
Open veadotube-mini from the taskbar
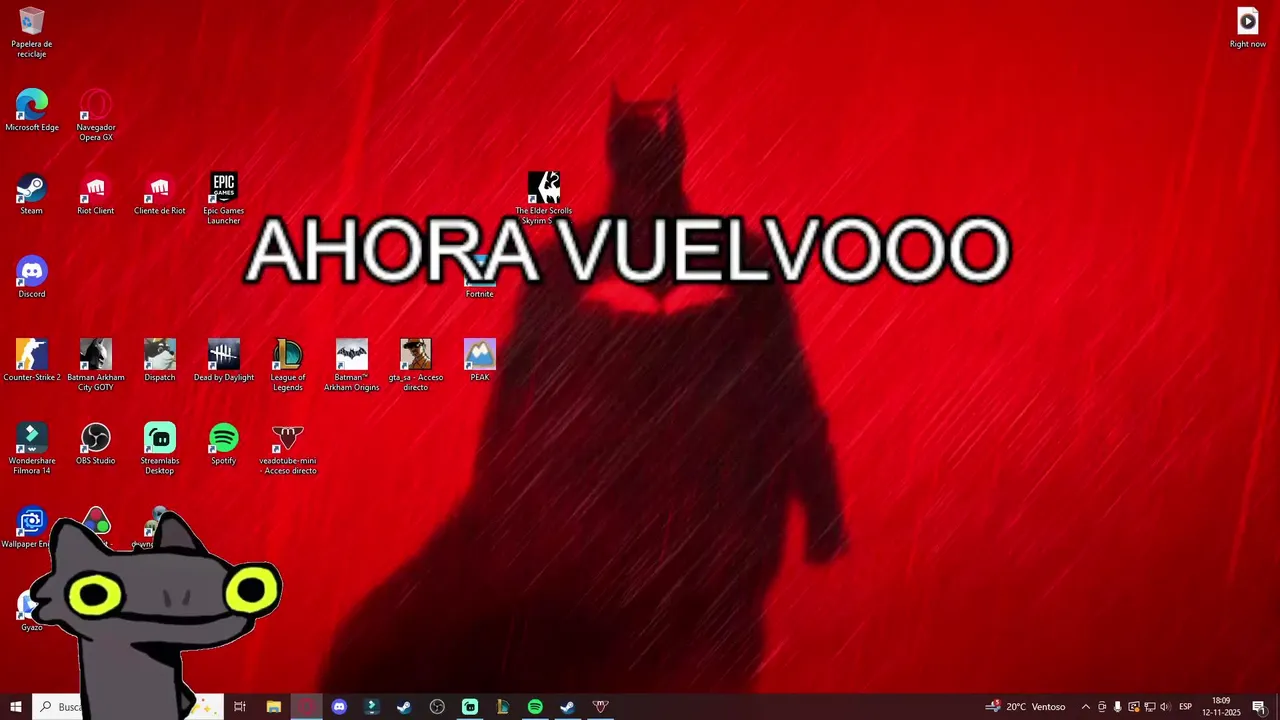click(x=600, y=707)
